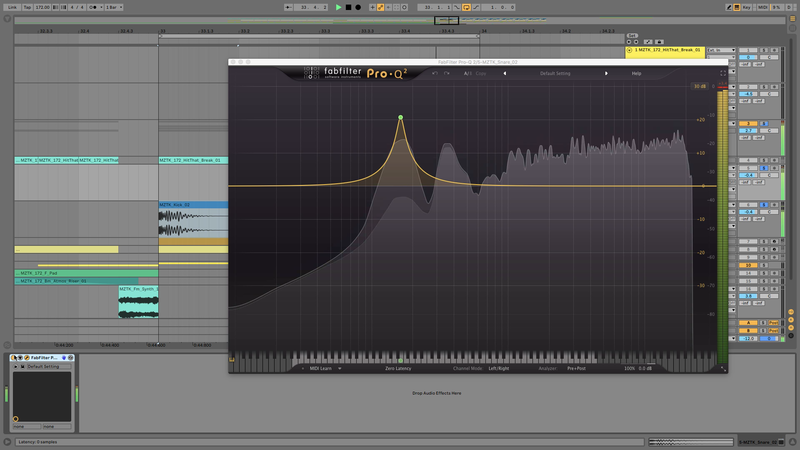Arm the arrangement record button

point(358,7)
